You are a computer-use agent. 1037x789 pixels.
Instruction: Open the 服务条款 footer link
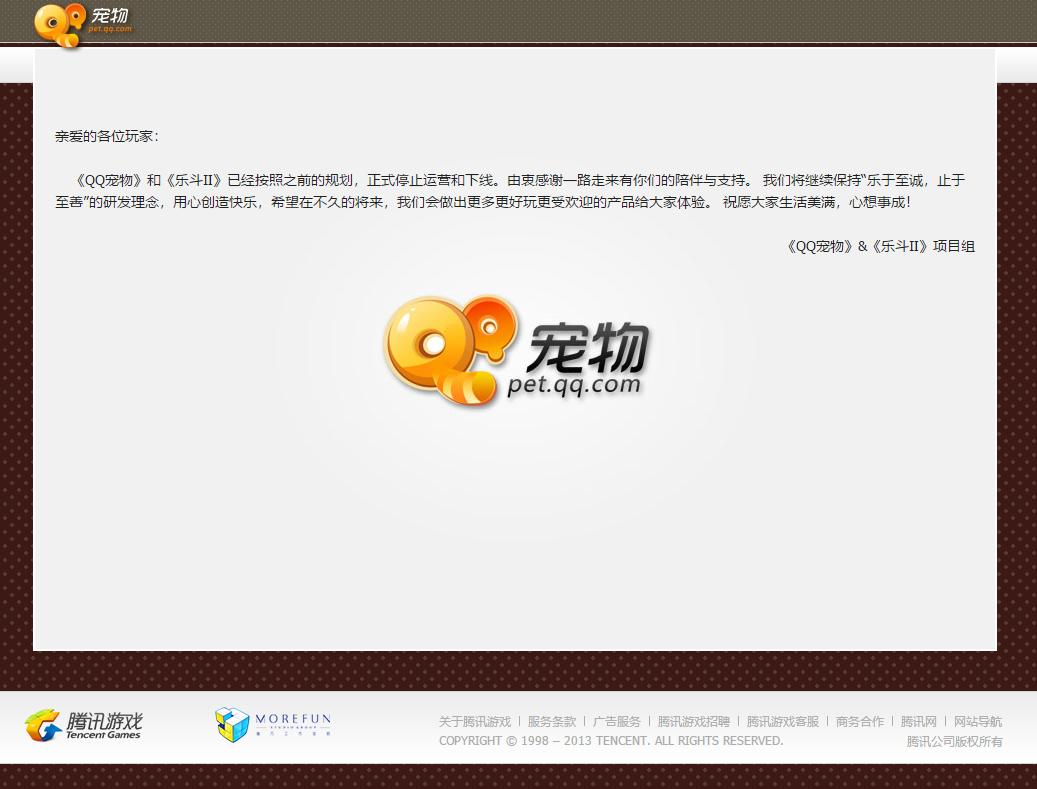pos(552,722)
